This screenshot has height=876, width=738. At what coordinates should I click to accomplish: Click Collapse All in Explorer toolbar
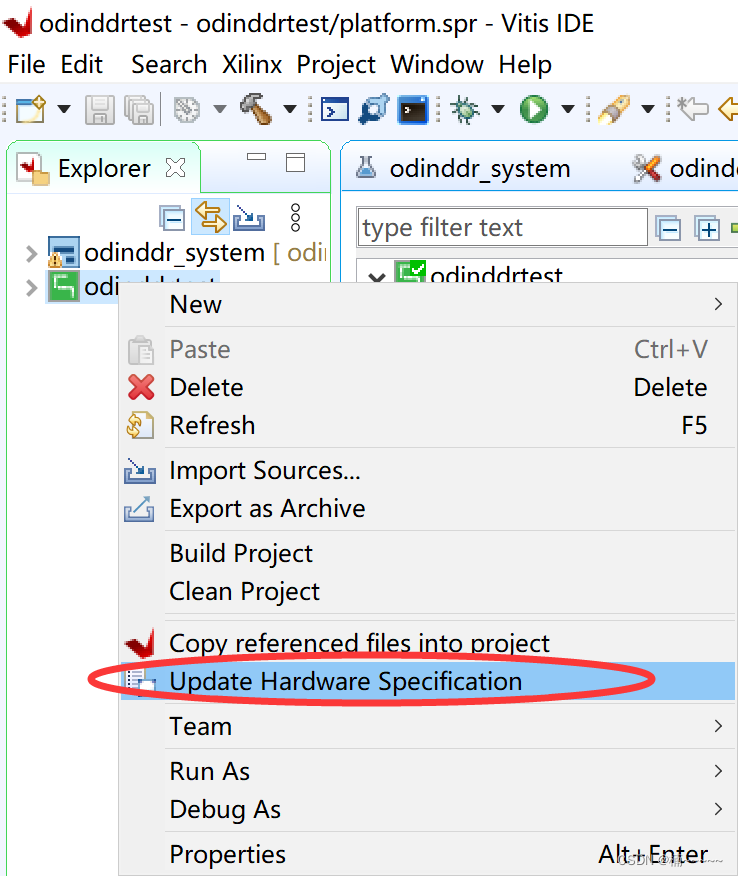pos(172,217)
